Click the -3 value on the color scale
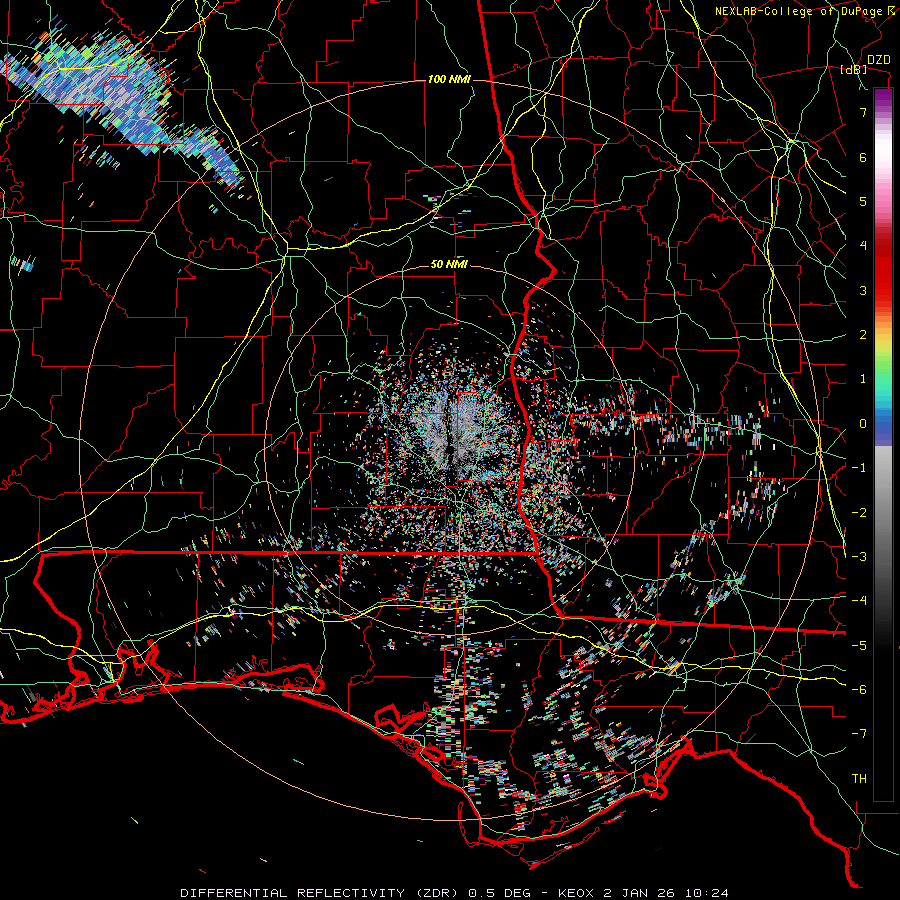Viewport: 900px width, 900px height. click(x=859, y=557)
